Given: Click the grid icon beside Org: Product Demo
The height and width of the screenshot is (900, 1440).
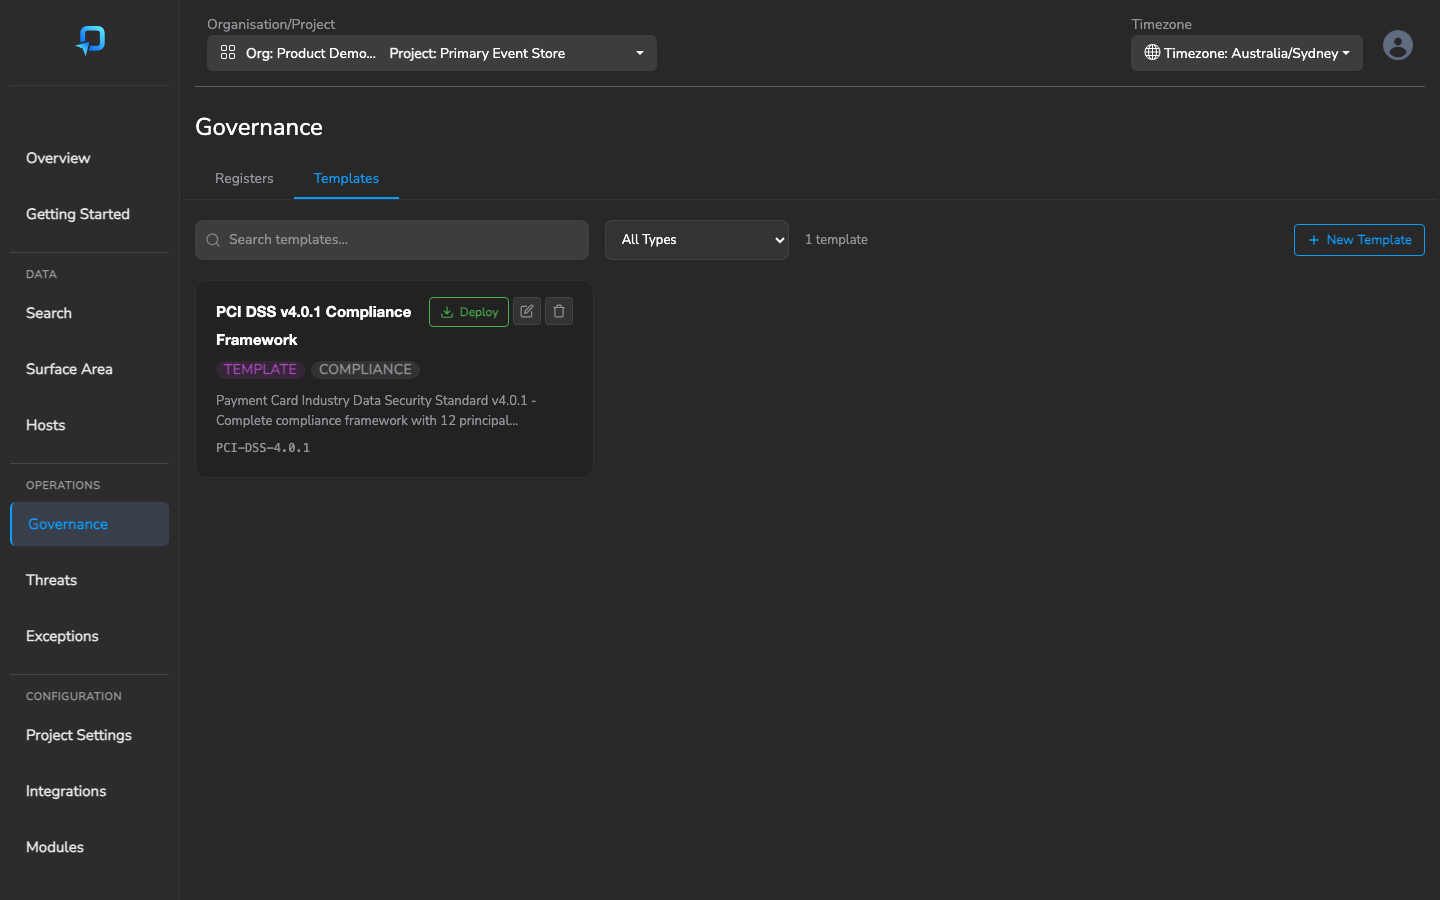Looking at the screenshot, I should pos(228,53).
